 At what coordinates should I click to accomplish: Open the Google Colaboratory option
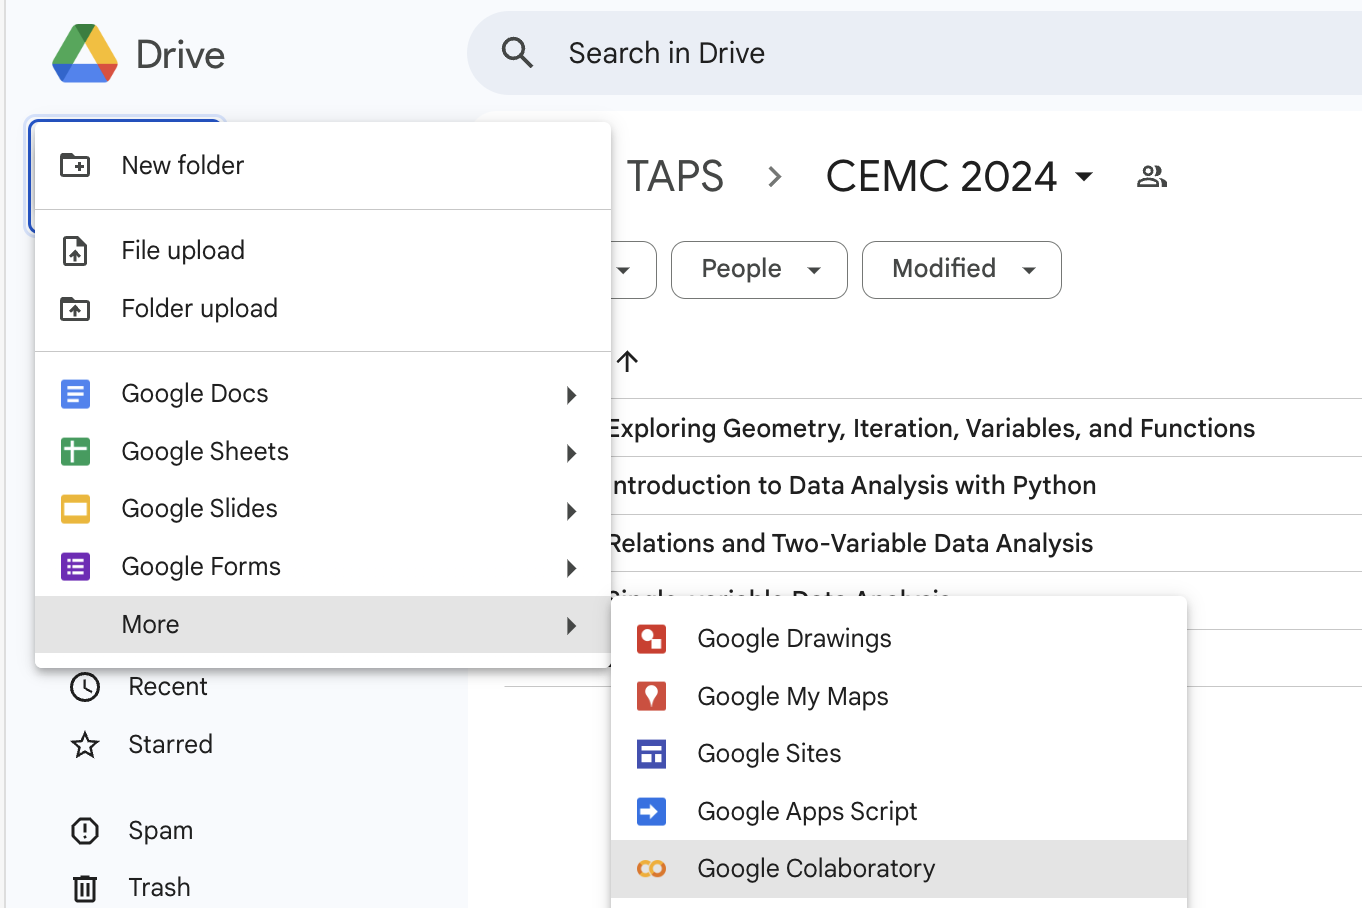pyautogui.click(x=816, y=869)
